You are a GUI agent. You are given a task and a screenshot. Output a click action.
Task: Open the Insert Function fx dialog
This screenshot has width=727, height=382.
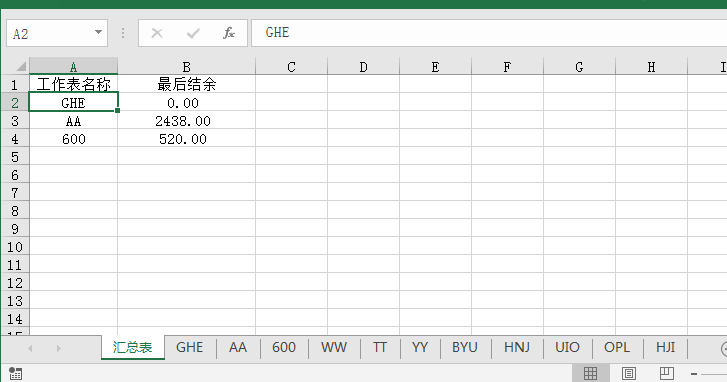pyautogui.click(x=229, y=33)
